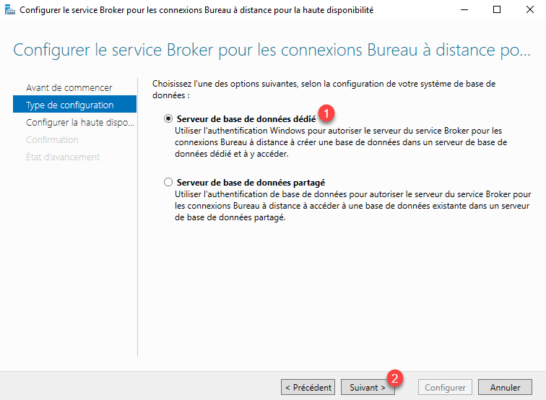Click the État d'avancement step in sidebar
The width and height of the screenshot is (546, 400).
click(x=63, y=157)
